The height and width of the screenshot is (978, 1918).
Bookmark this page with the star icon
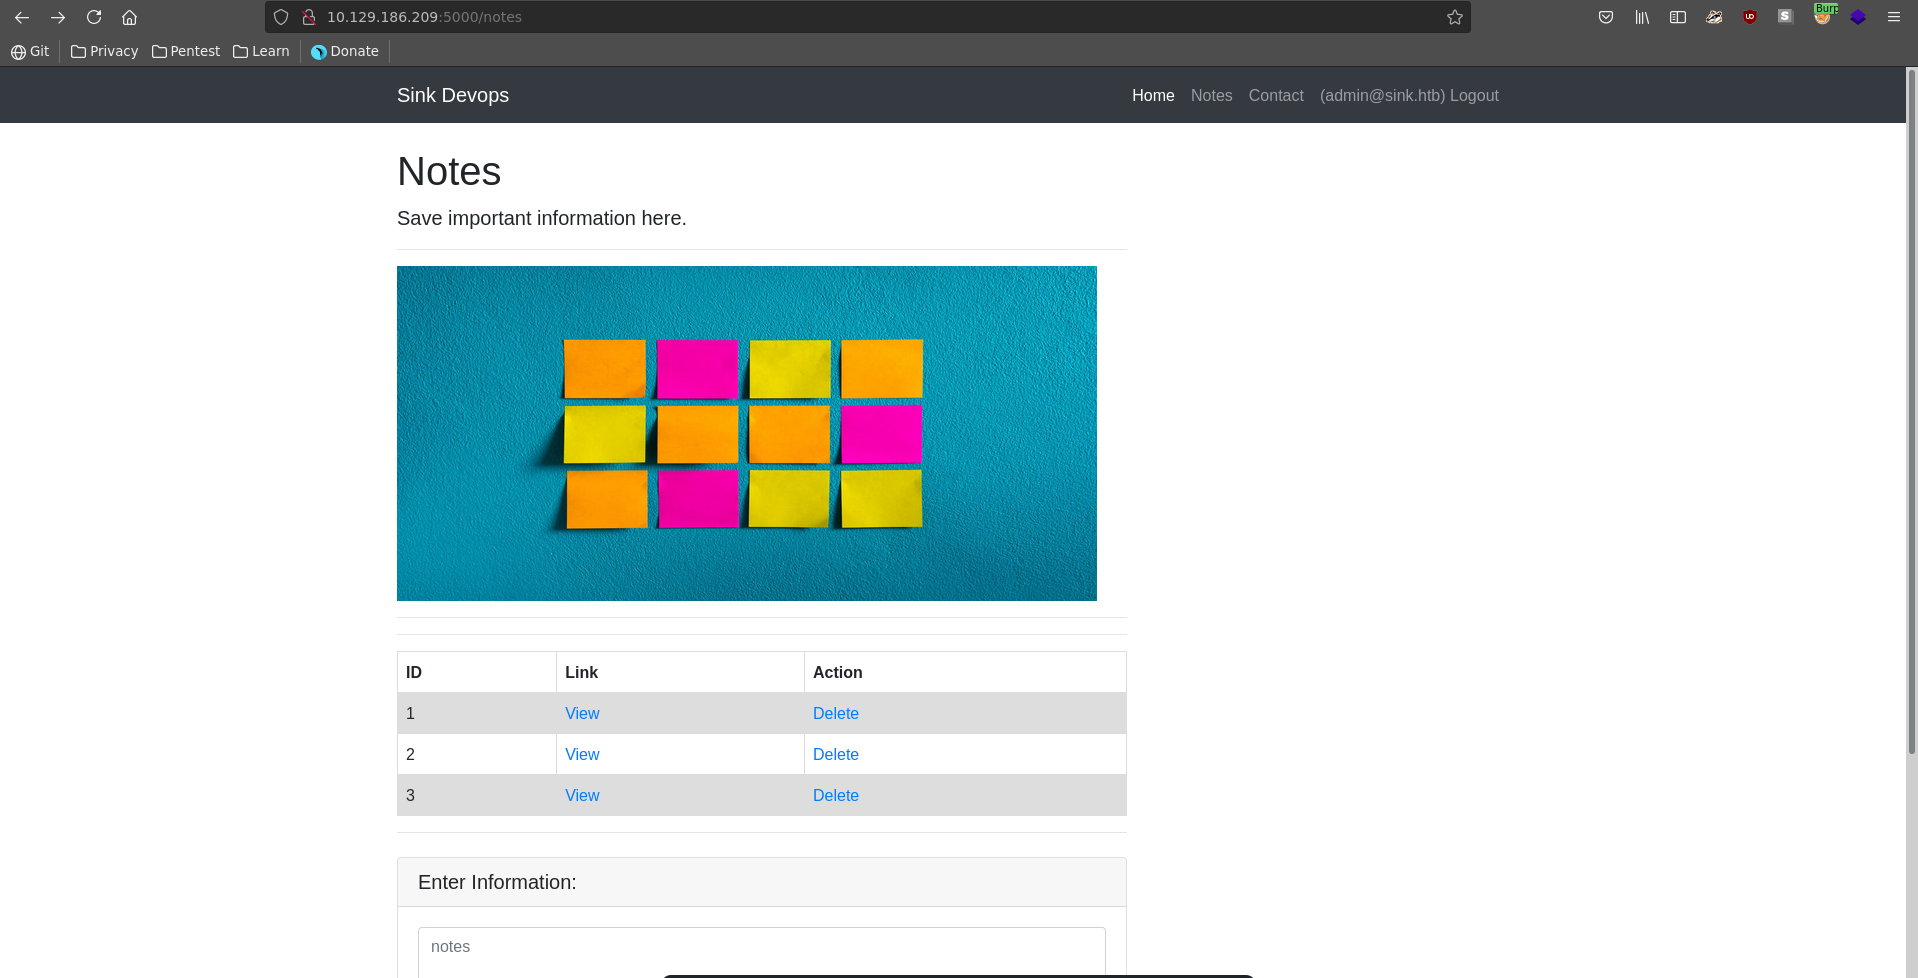click(x=1454, y=17)
